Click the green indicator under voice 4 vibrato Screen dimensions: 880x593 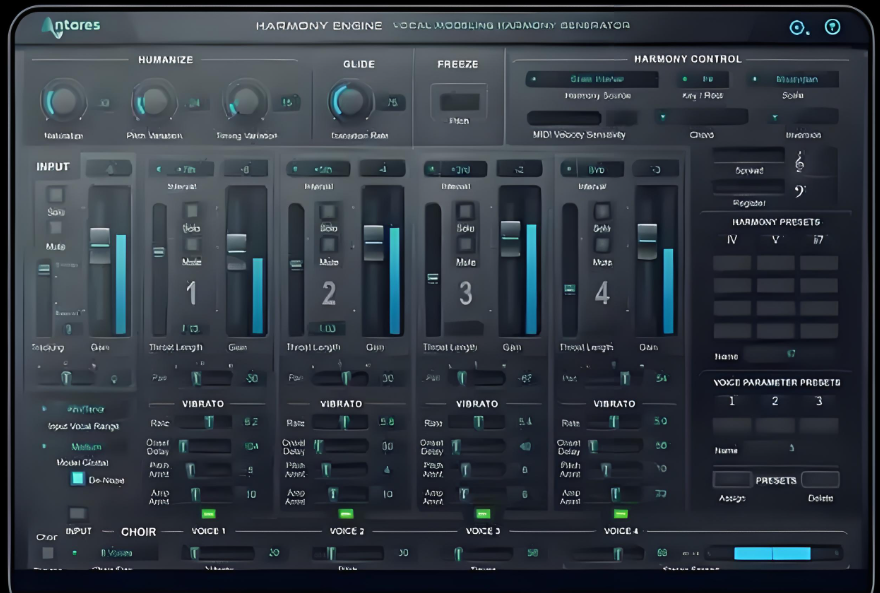click(620, 514)
